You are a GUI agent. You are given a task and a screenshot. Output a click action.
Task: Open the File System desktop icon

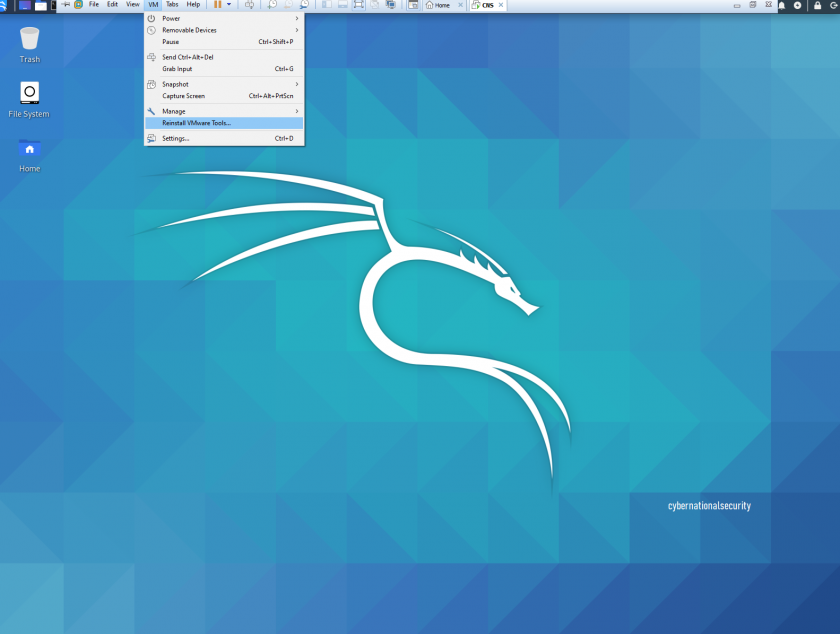pos(29,100)
